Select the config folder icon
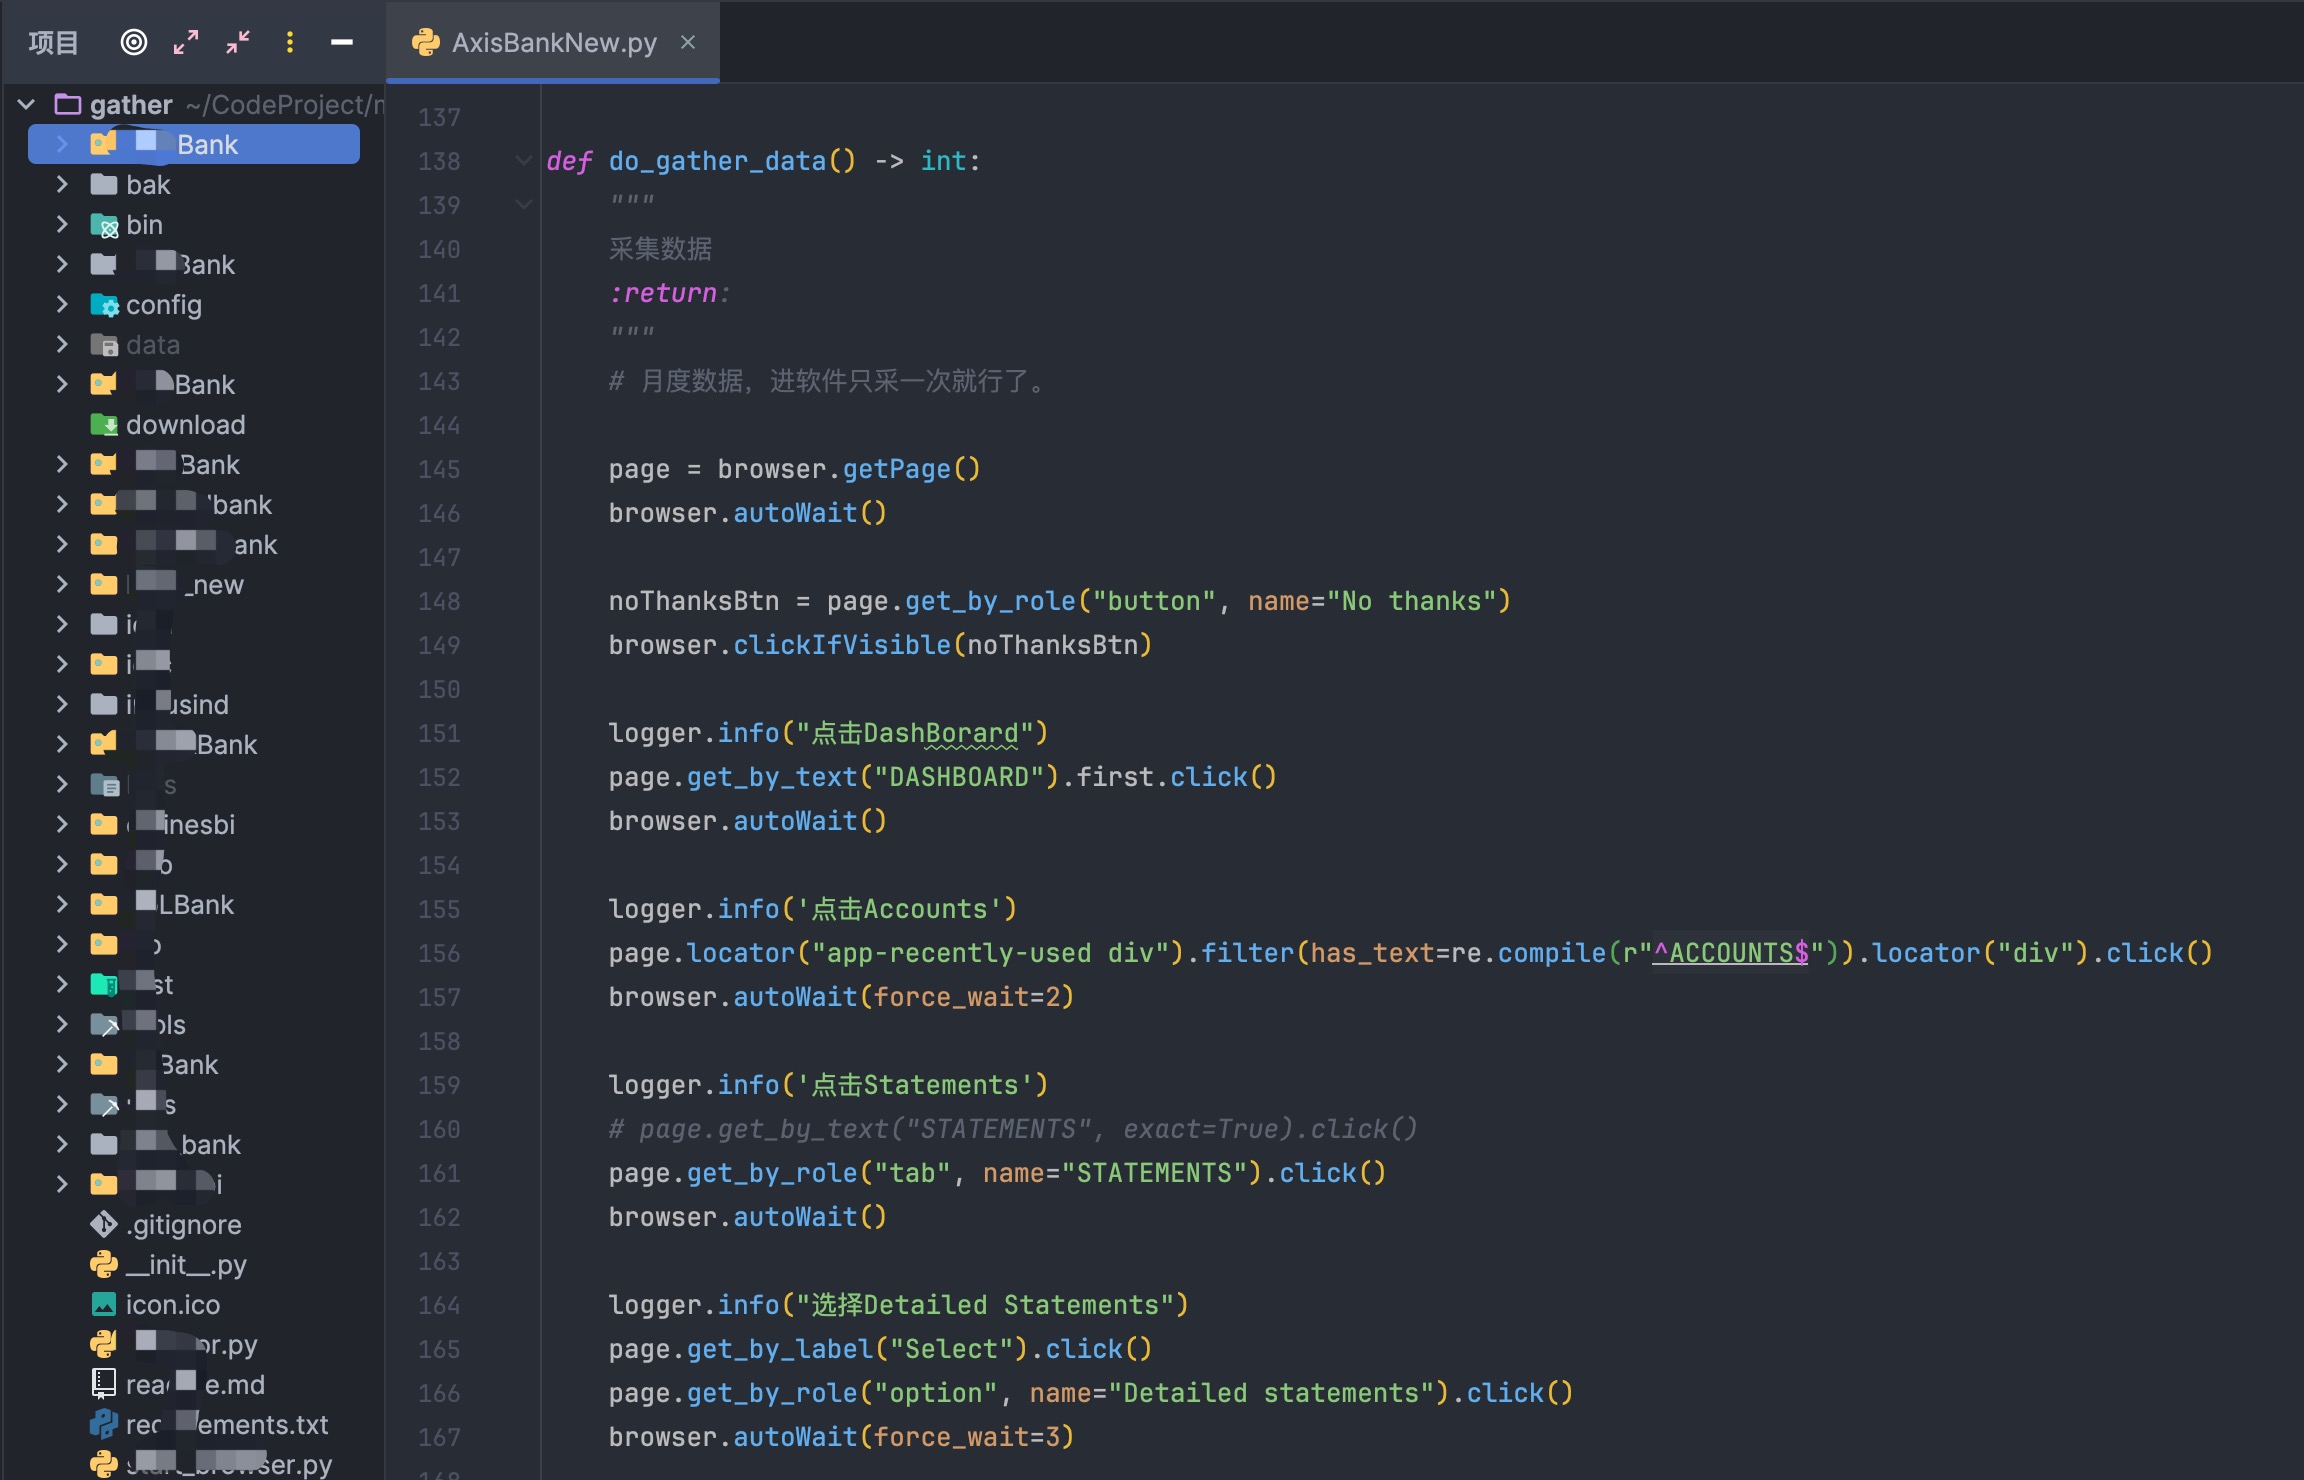The image size is (2304, 1480). (104, 305)
